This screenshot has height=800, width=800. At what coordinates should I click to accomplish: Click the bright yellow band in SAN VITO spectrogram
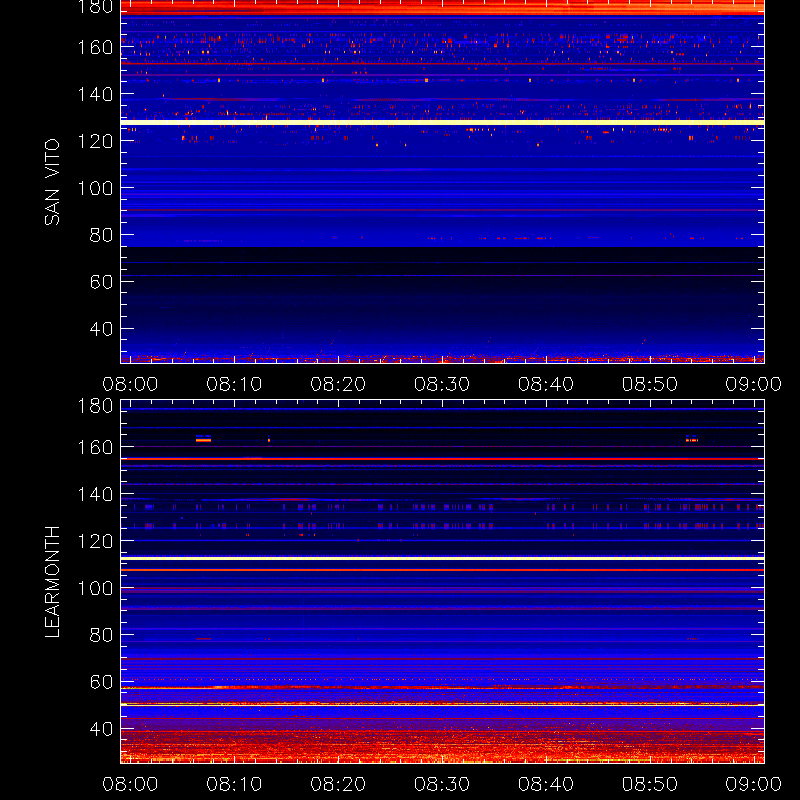tap(442, 122)
